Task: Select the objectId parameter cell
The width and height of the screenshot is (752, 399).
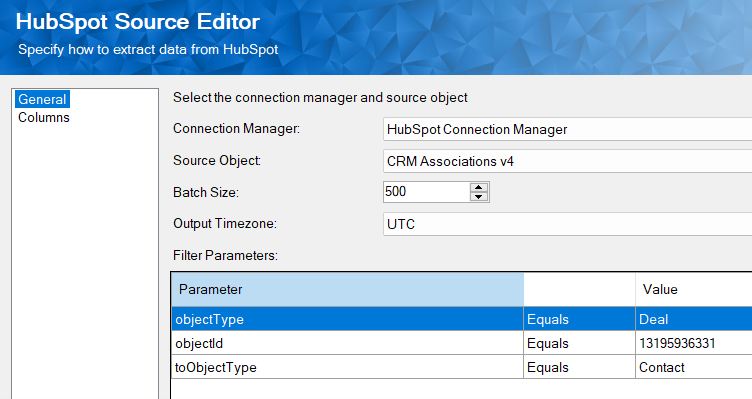Action: (347, 343)
